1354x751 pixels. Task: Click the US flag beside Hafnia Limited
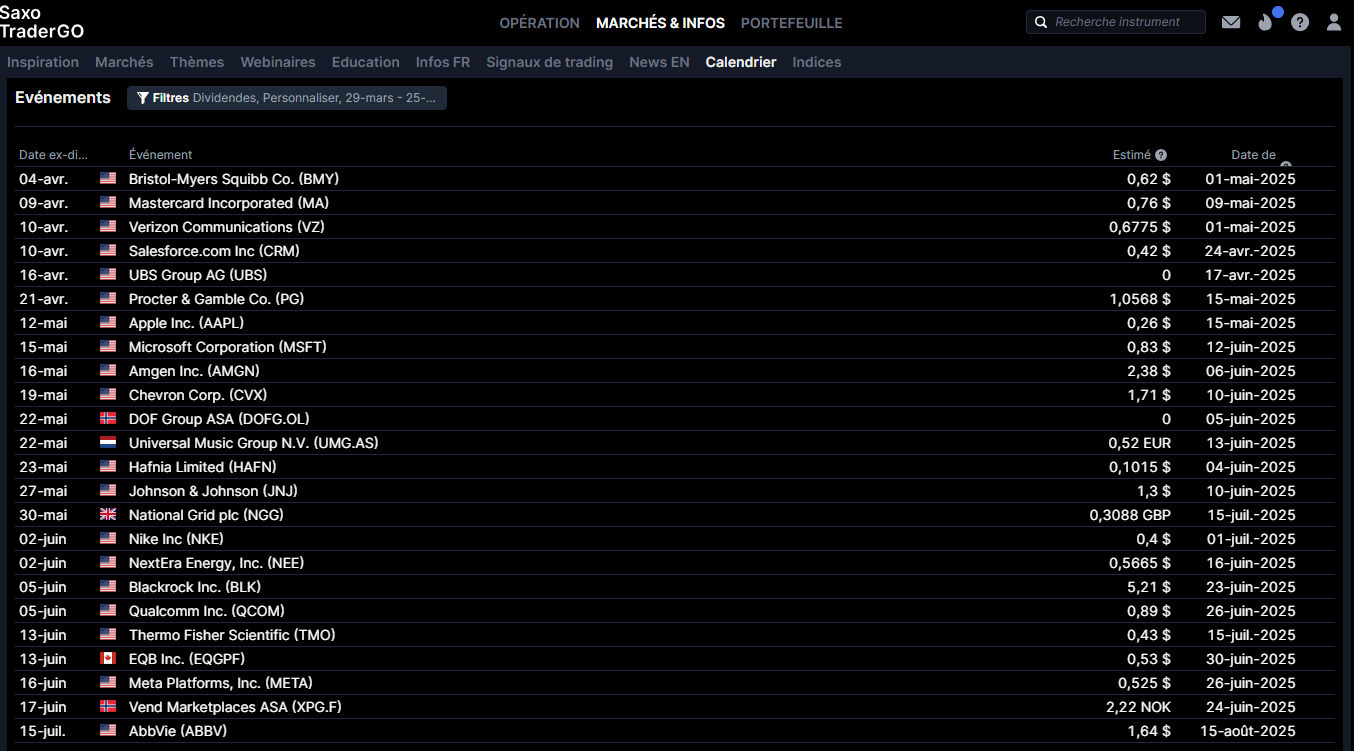click(108, 467)
